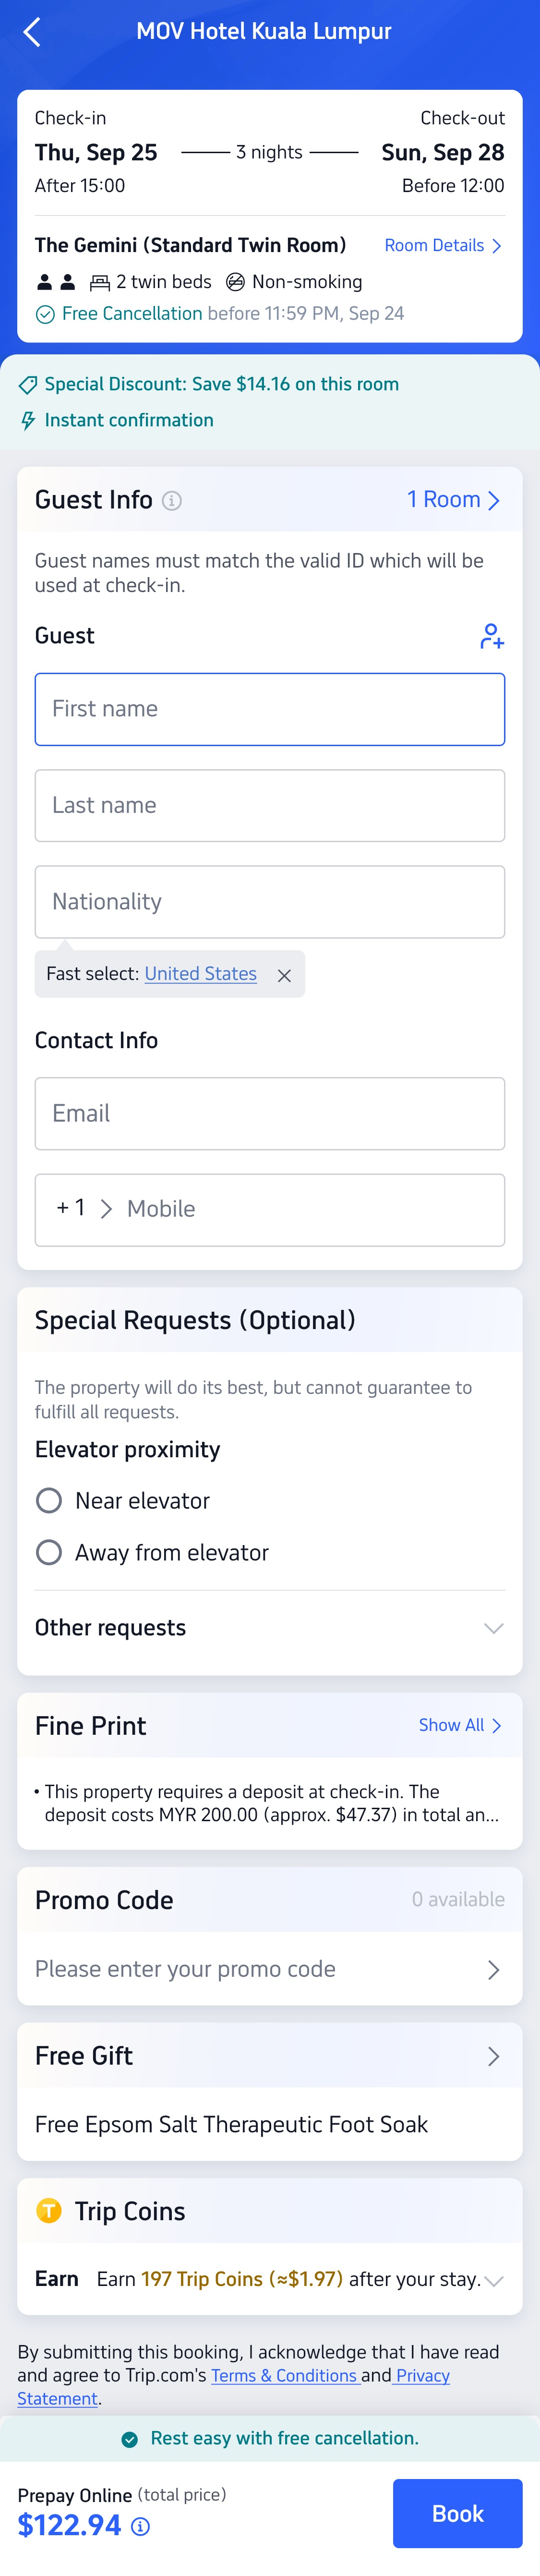The width and height of the screenshot is (540, 2576).
Task: Click the Trip Coins coin icon
Action: pos(48,2211)
